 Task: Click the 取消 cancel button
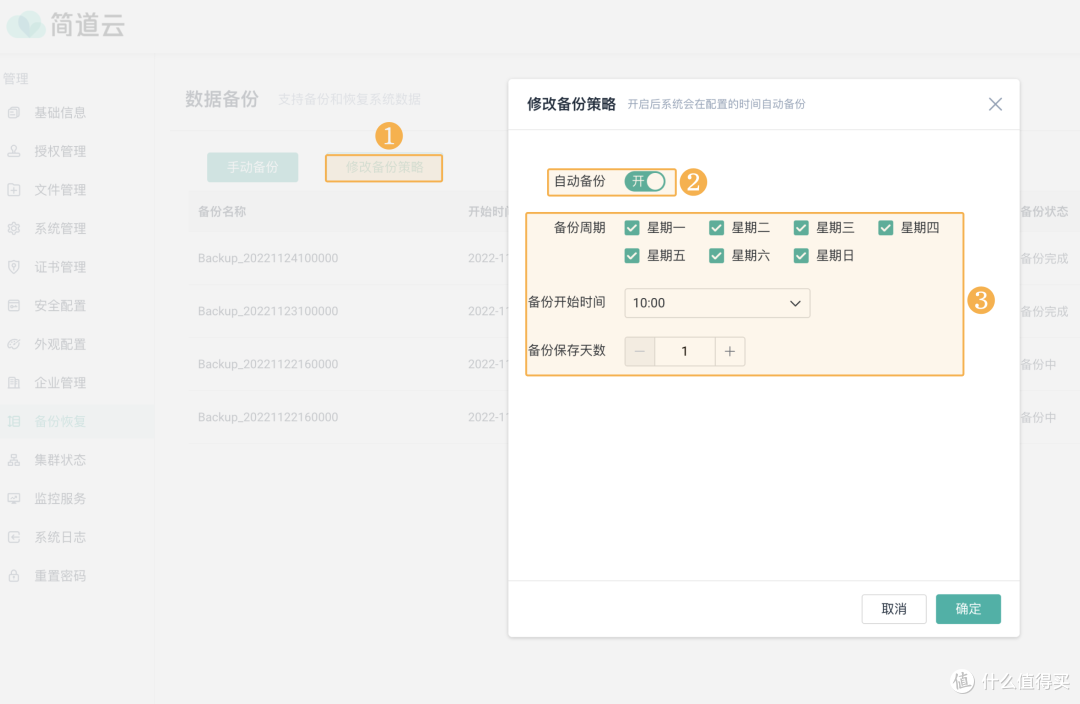coord(893,608)
